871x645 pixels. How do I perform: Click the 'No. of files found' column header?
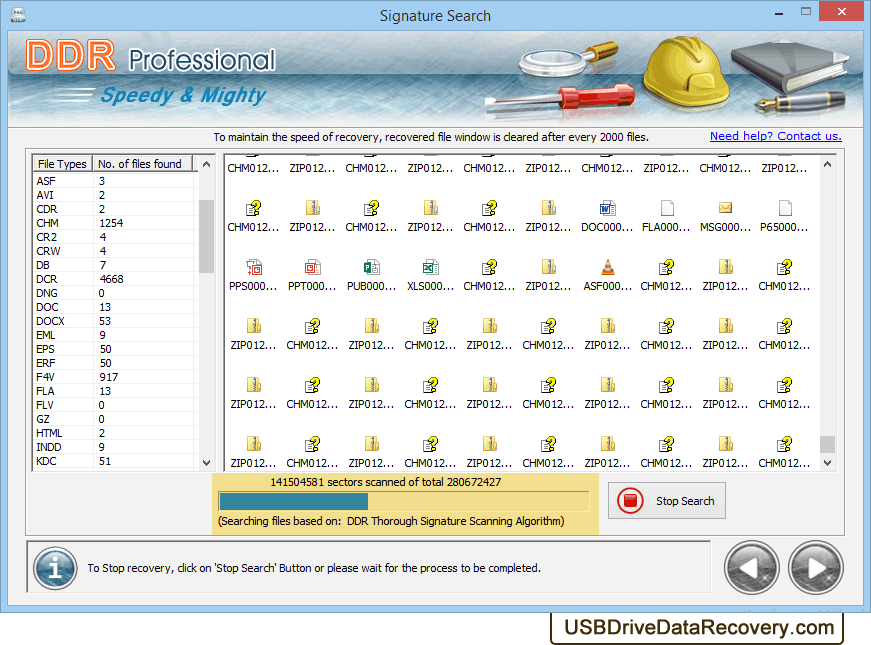point(142,164)
